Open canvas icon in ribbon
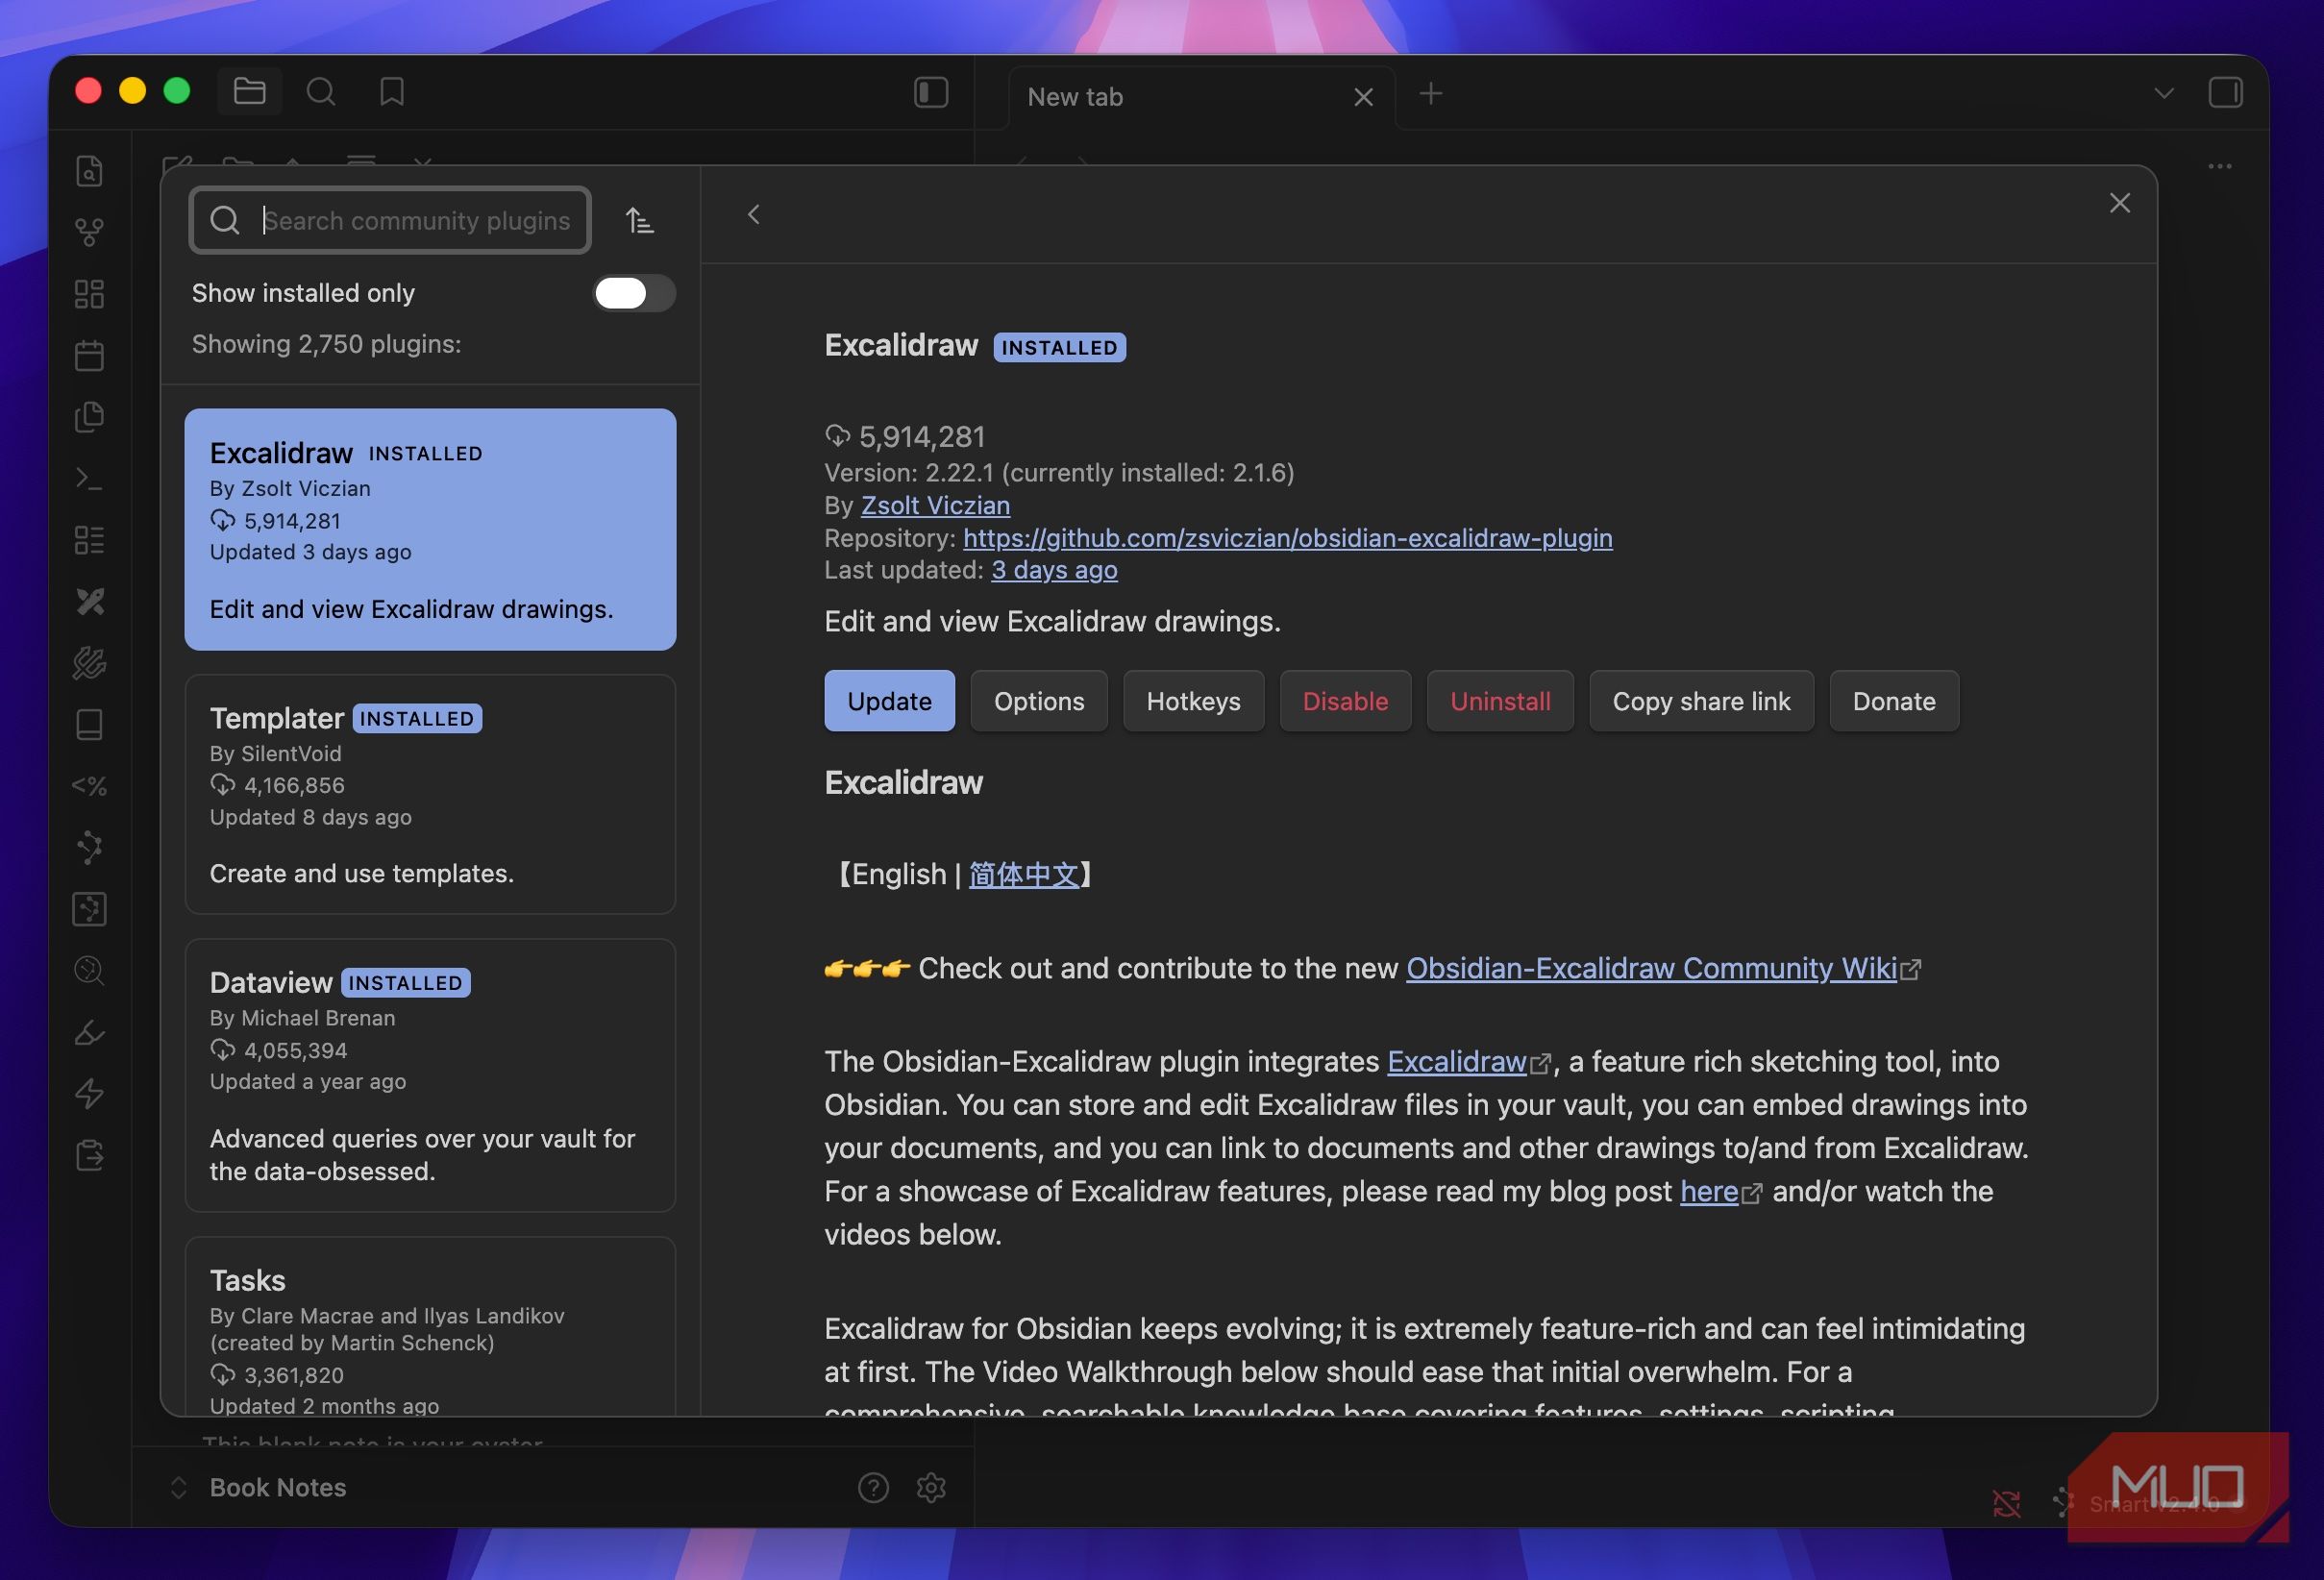This screenshot has height=1580, width=2324. (x=90, y=294)
